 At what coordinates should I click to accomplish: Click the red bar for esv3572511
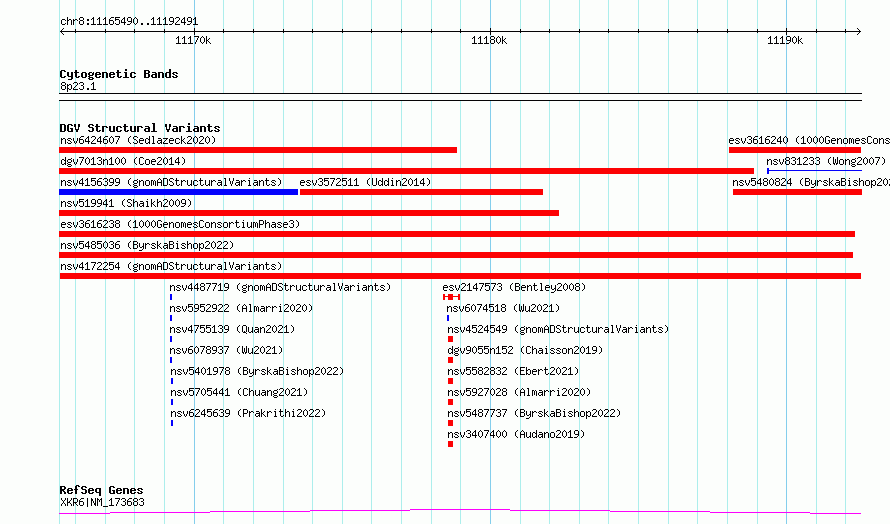(421, 192)
